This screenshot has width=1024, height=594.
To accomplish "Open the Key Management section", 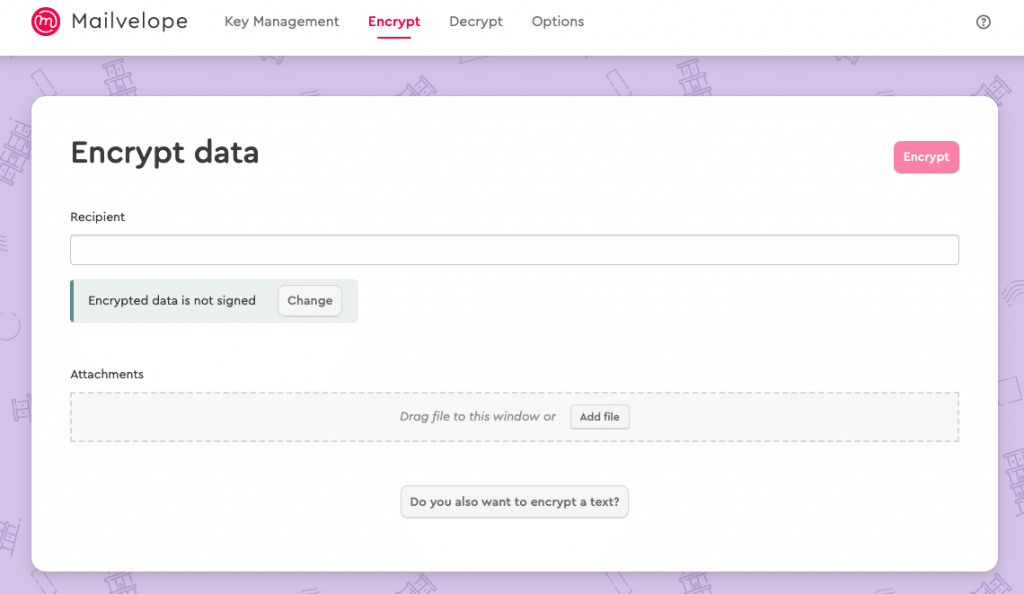I will [281, 21].
